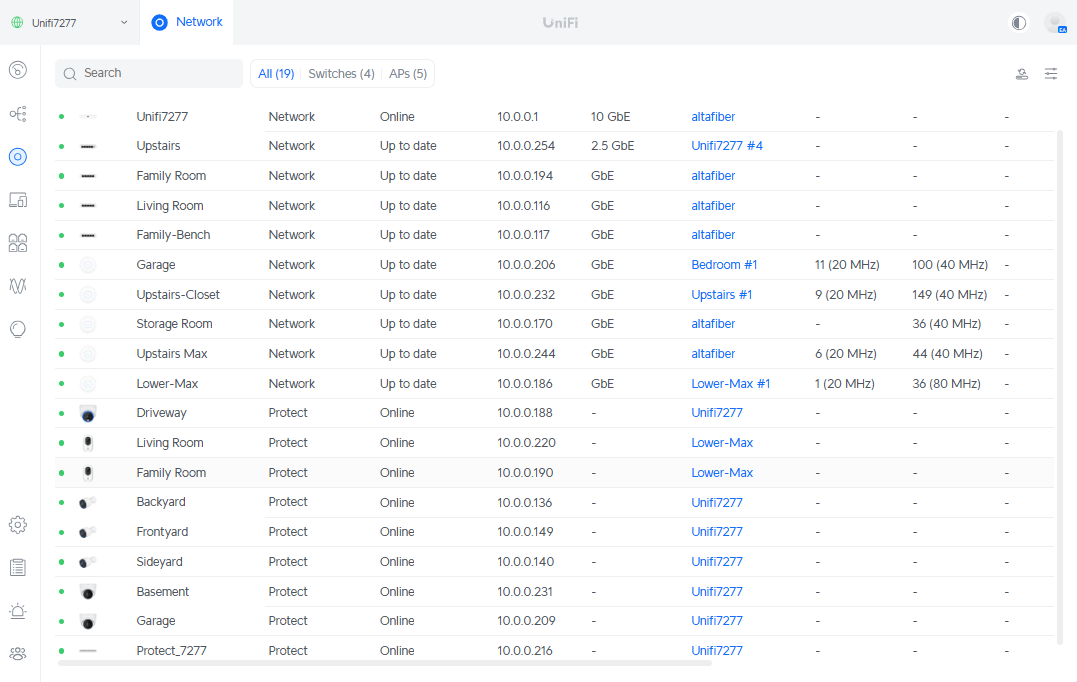The width and height of the screenshot is (1077, 682).
Task: Open the Insights waveform sidebar icon
Action: pos(18,286)
